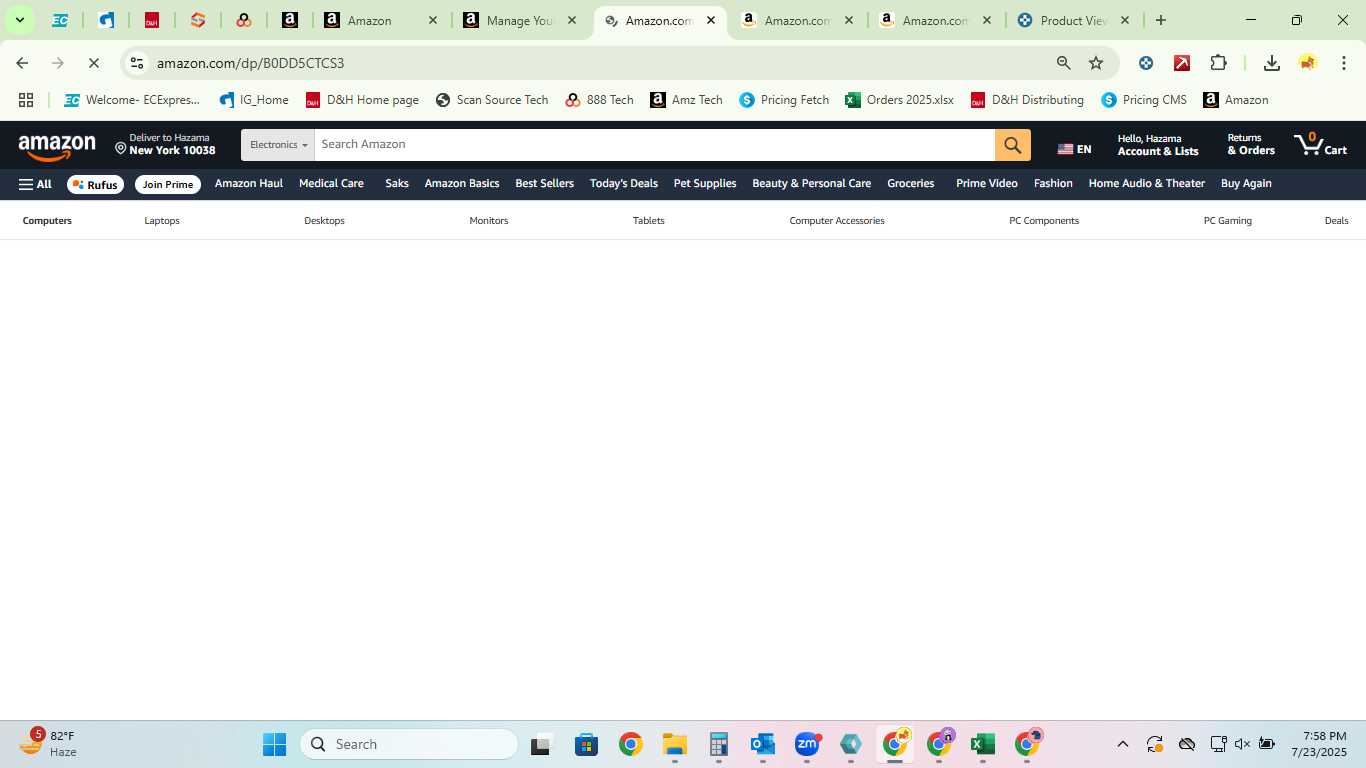Open a new browser tab

click(x=1160, y=20)
